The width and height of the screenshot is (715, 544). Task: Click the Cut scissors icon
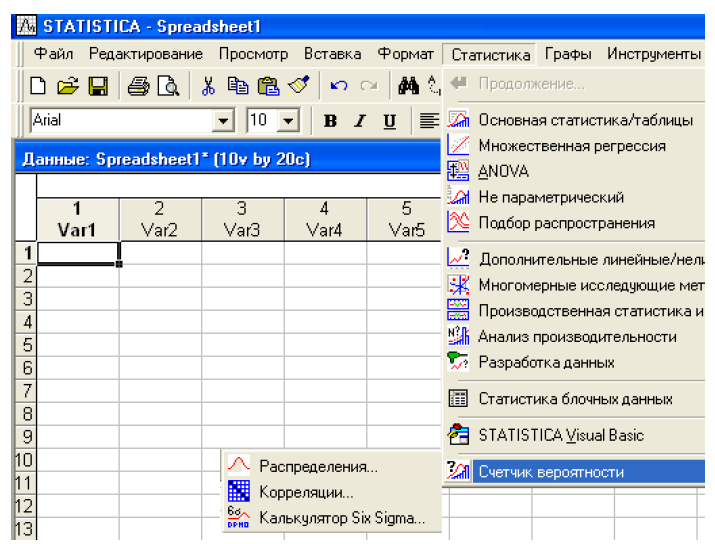tap(208, 85)
